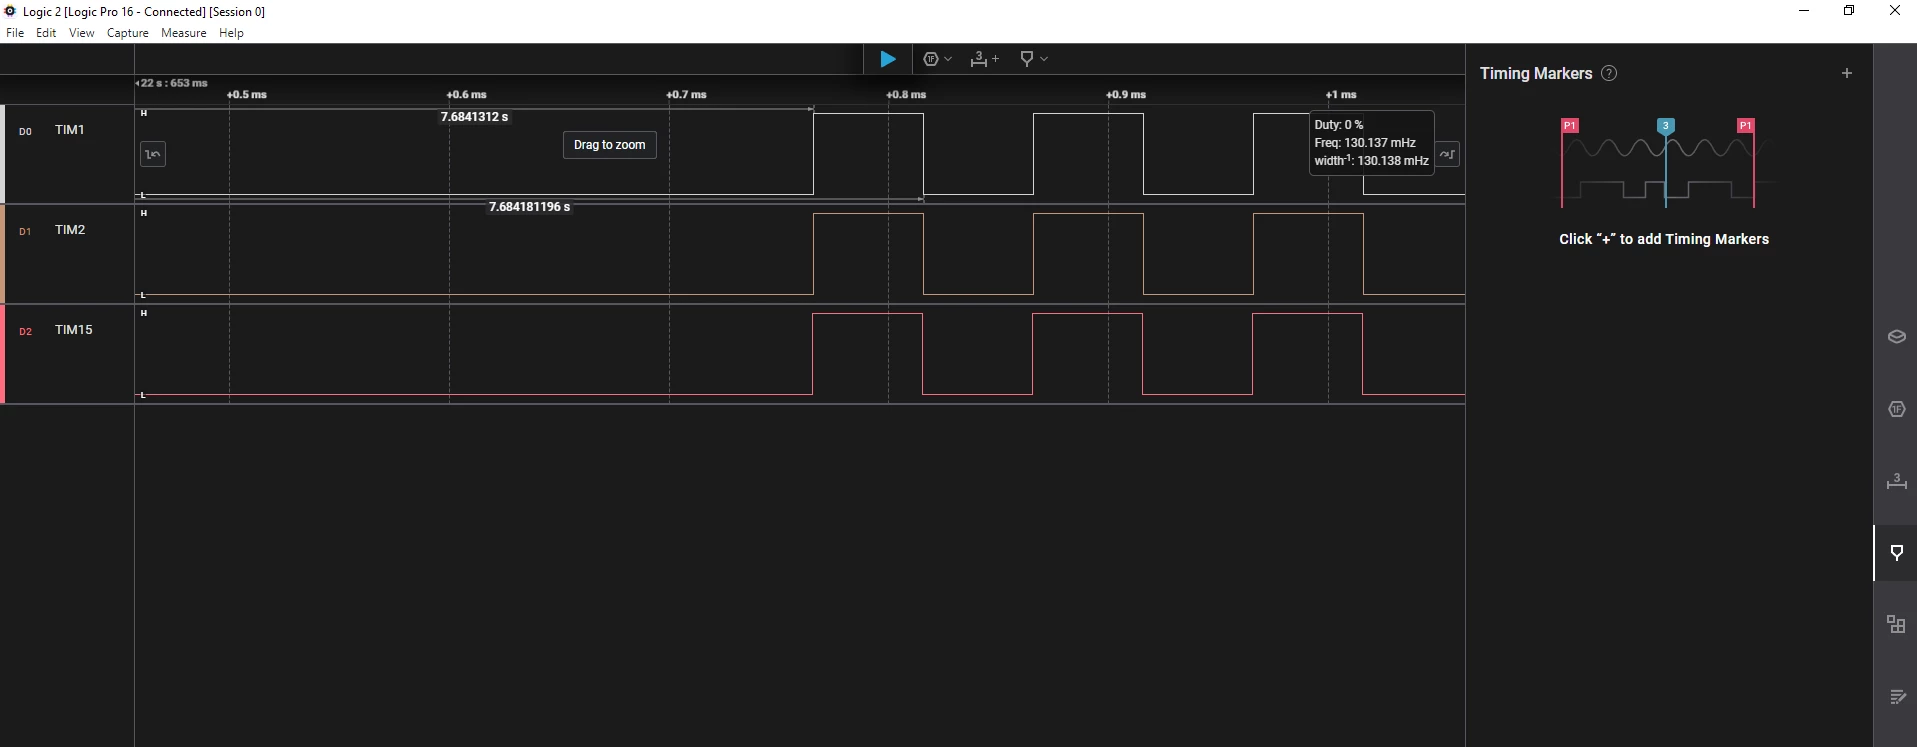Open the Capture menu
Screen dimensions: 1917x747
click(128, 33)
